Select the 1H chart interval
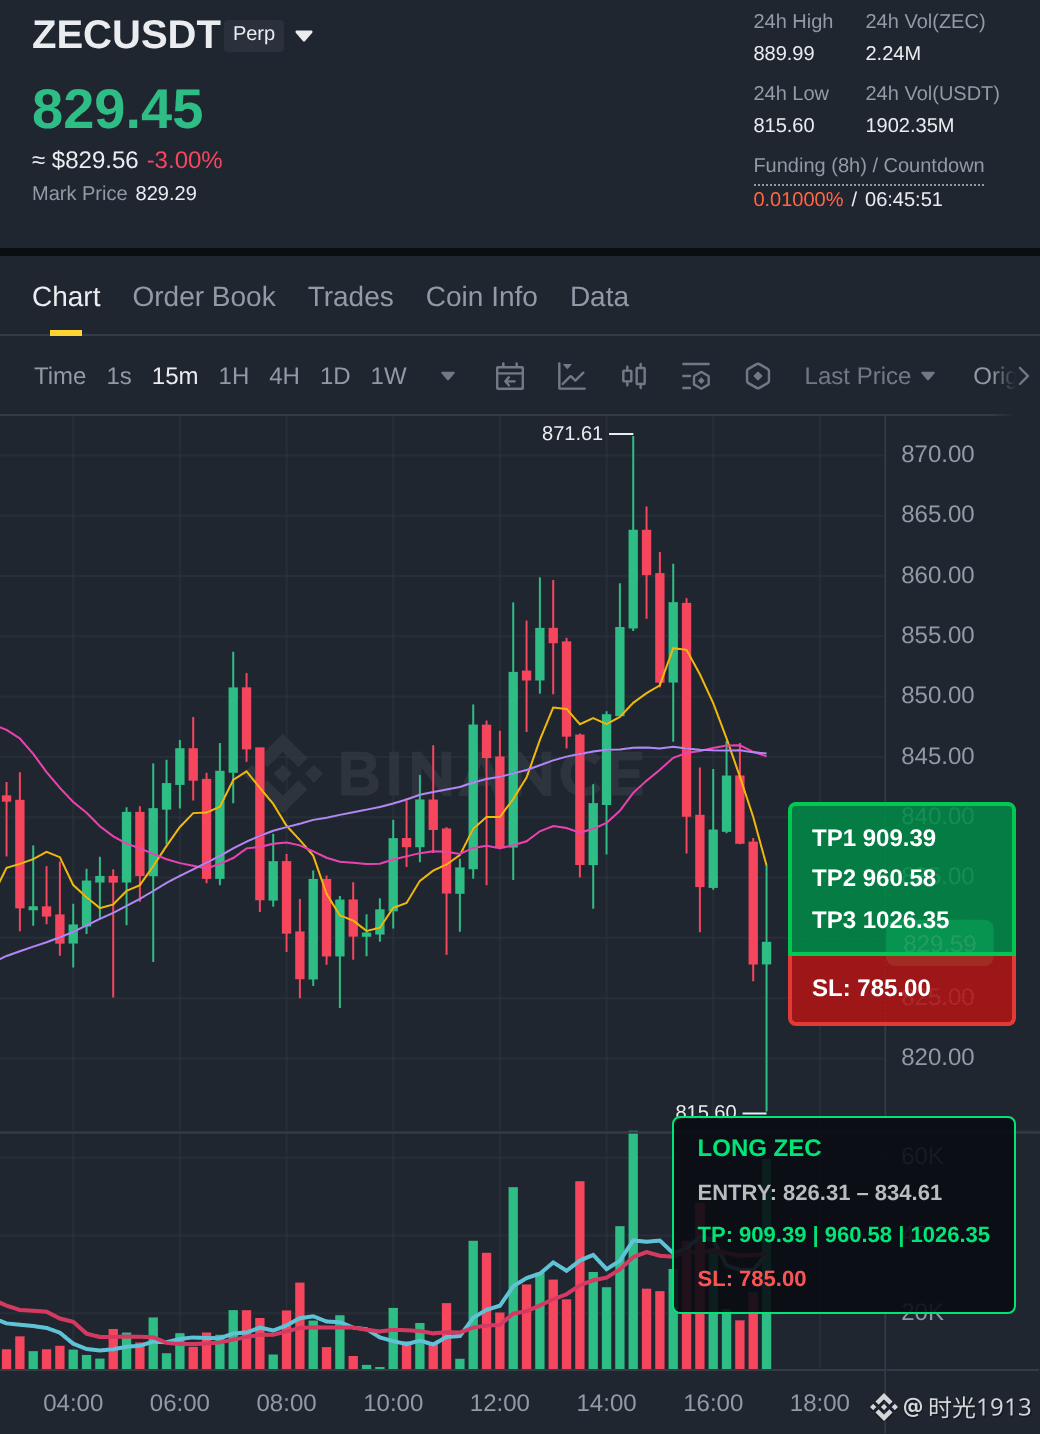 [234, 376]
